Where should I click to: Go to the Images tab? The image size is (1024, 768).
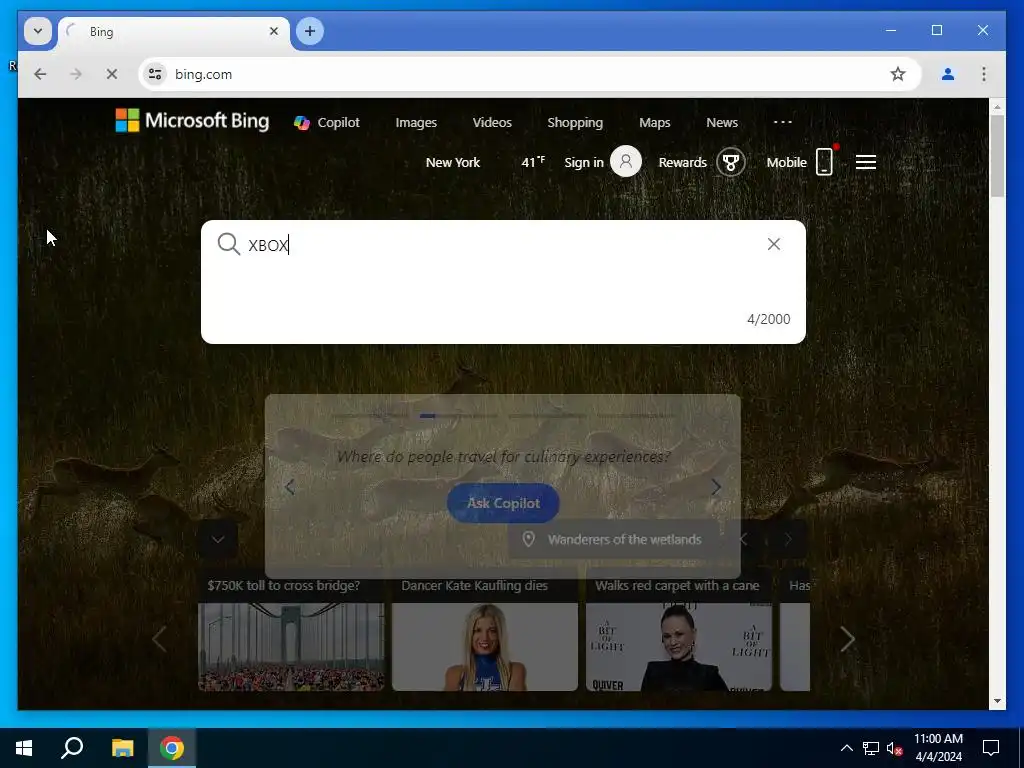(416, 123)
